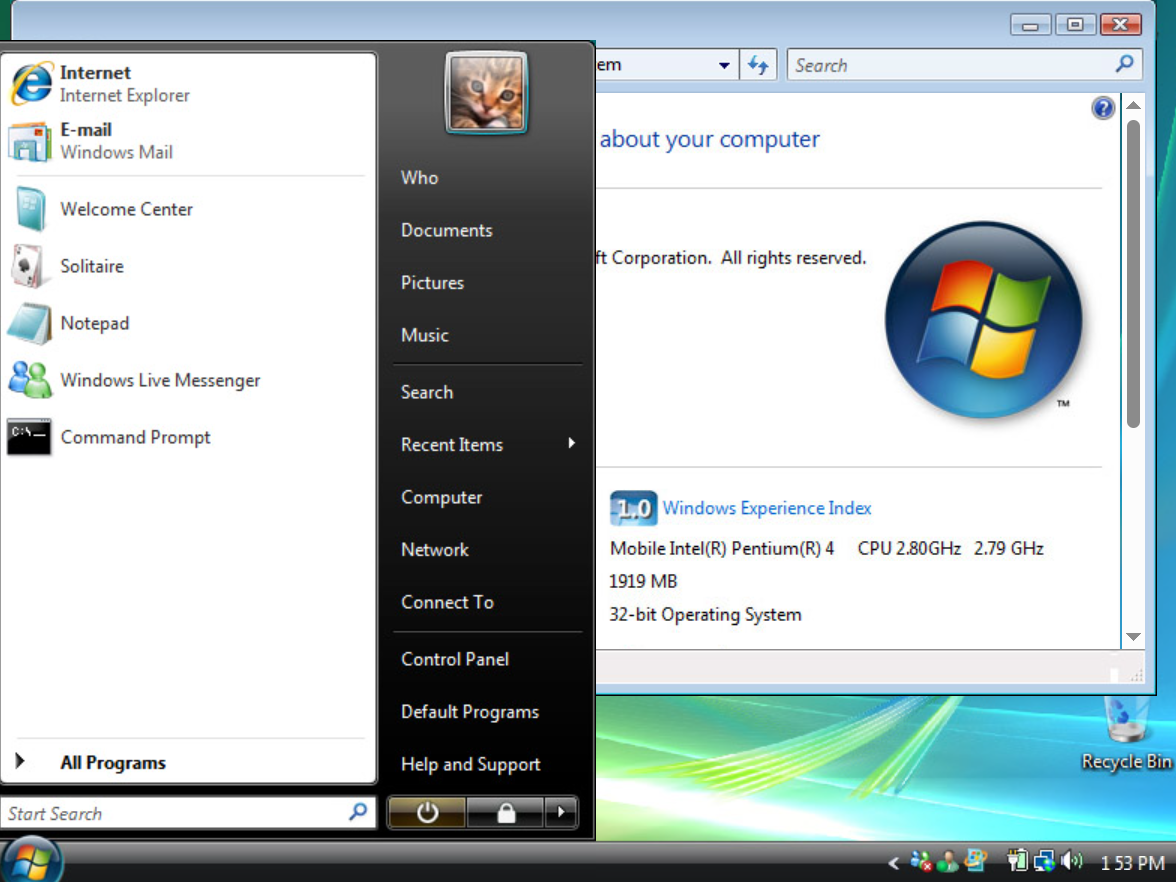This screenshot has width=1176, height=882.
Task: Click the Windows Start orb
Action: [x=32, y=860]
